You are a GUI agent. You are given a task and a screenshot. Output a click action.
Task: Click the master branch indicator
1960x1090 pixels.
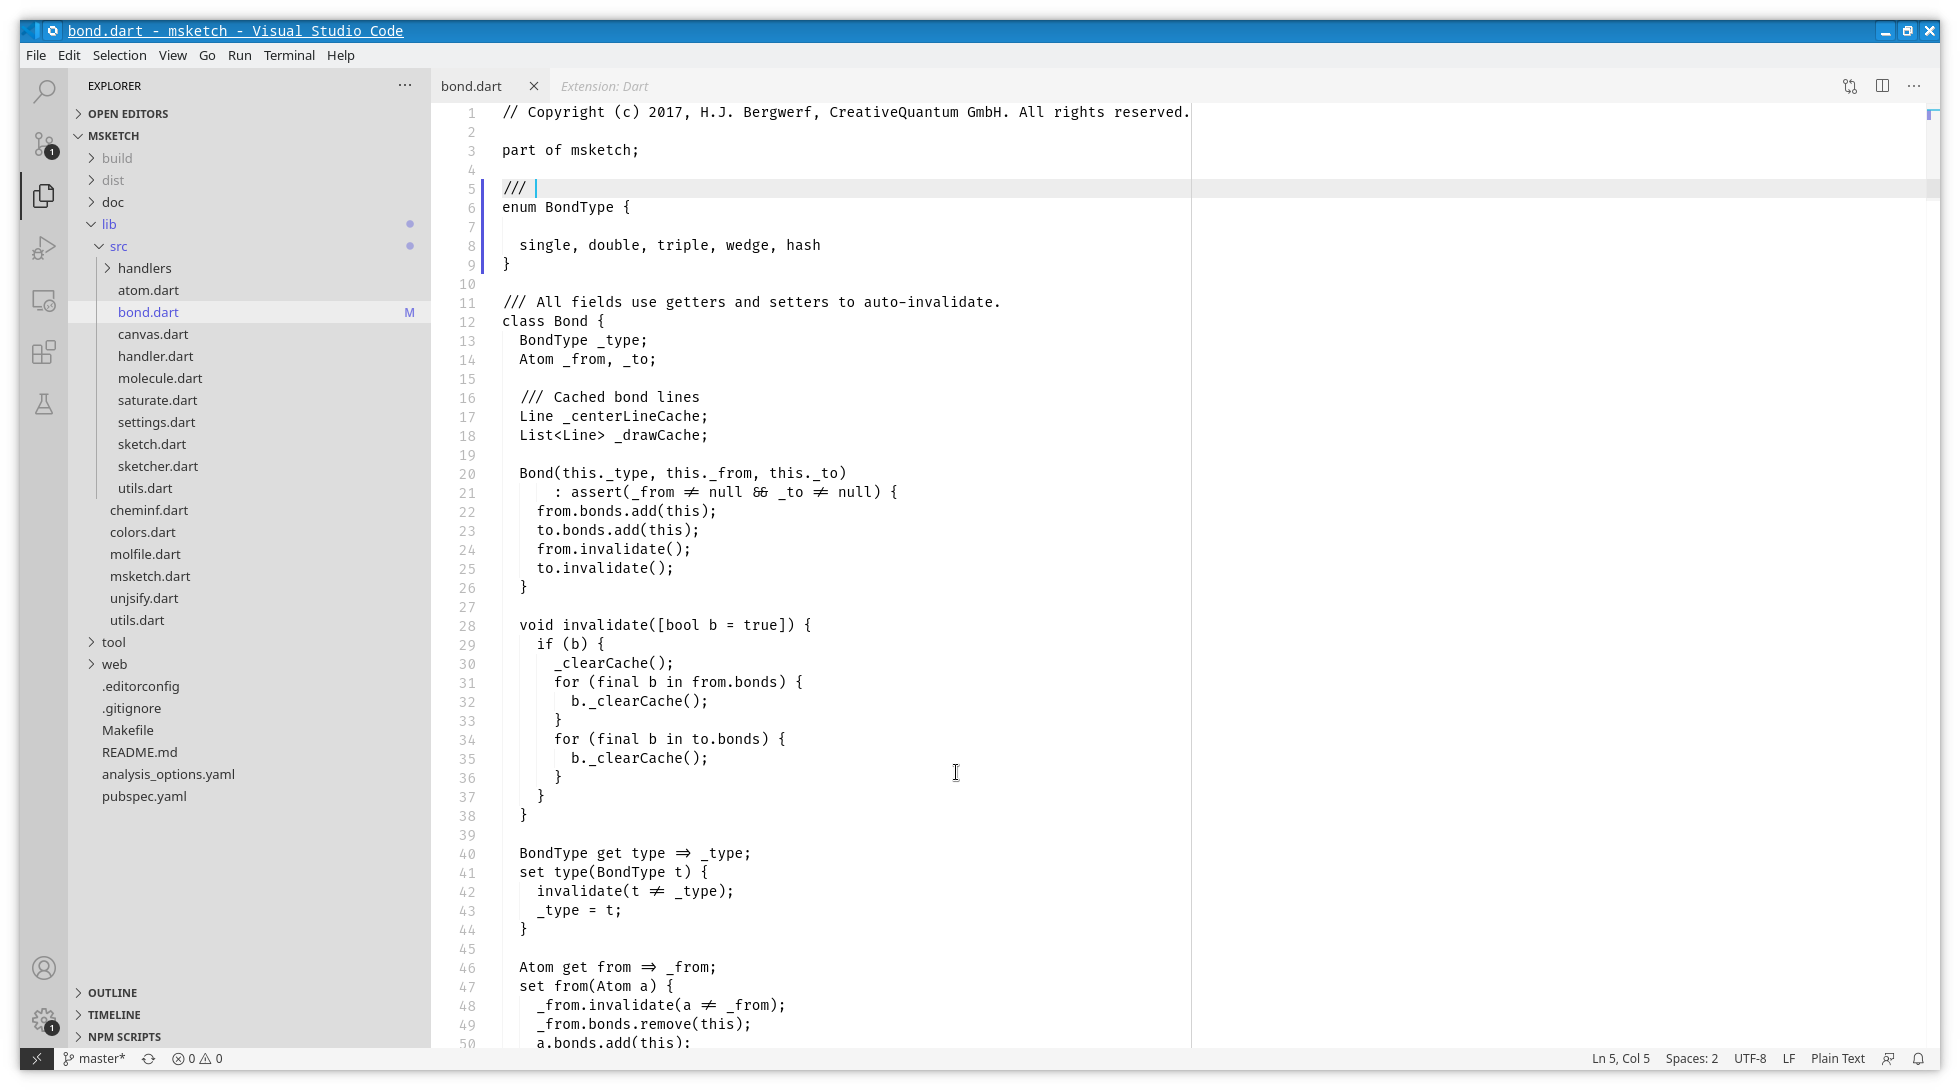(x=94, y=1058)
